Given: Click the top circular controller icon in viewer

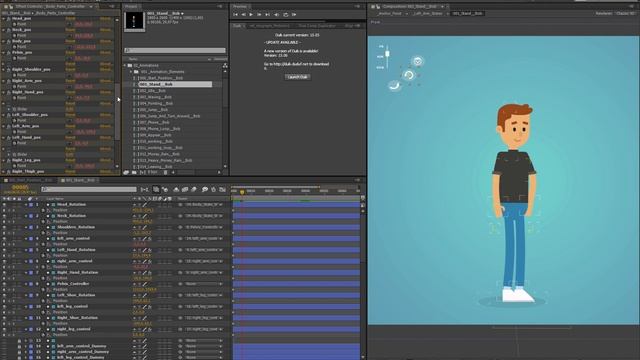Looking at the screenshot, I should tap(418, 61).
